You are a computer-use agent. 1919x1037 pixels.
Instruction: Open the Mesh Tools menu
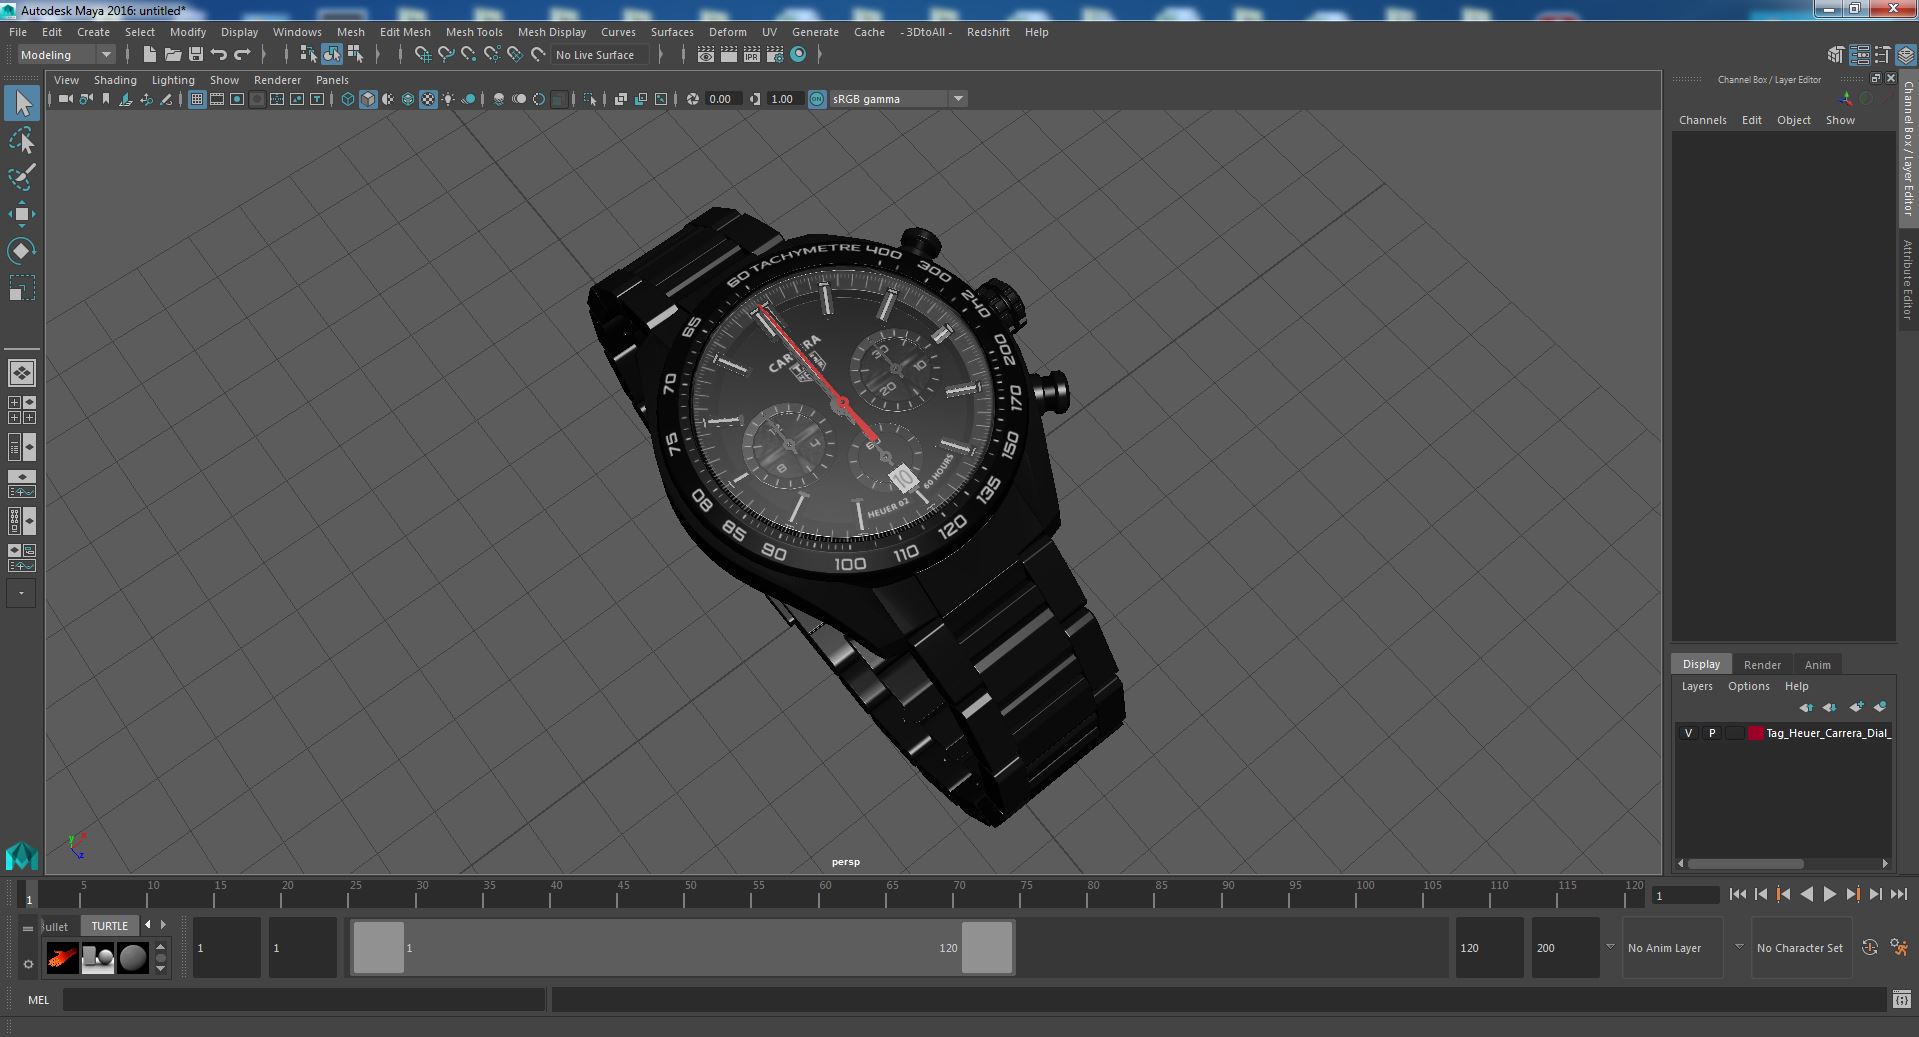click(474, 32)
